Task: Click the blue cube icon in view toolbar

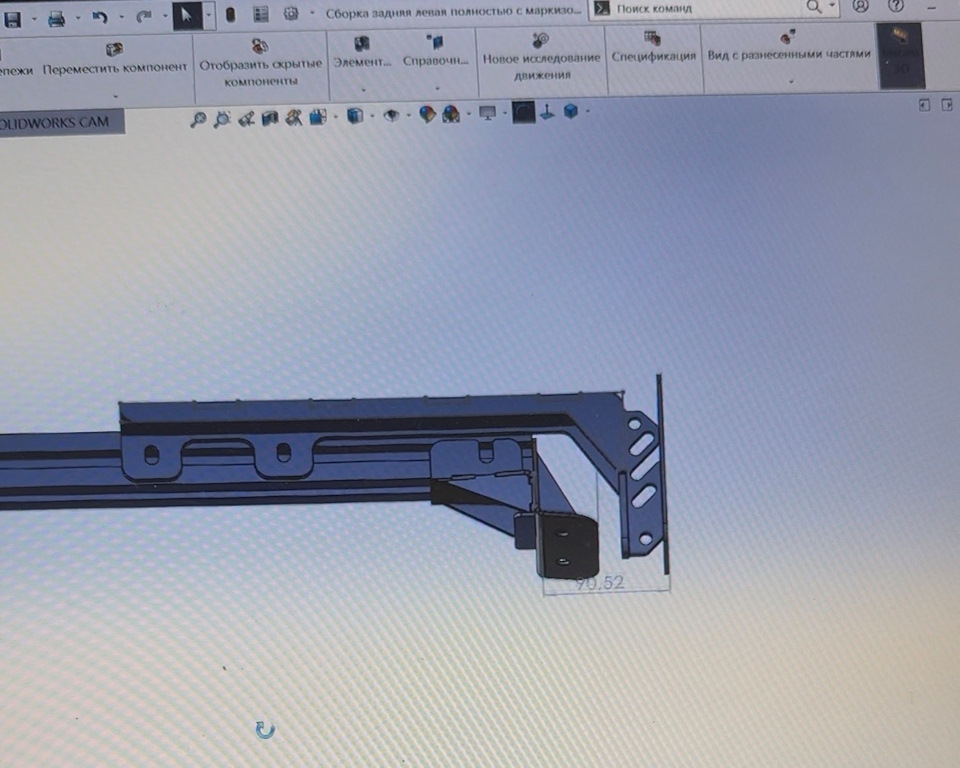Action: pyautogui.click(x=571, y=111)
